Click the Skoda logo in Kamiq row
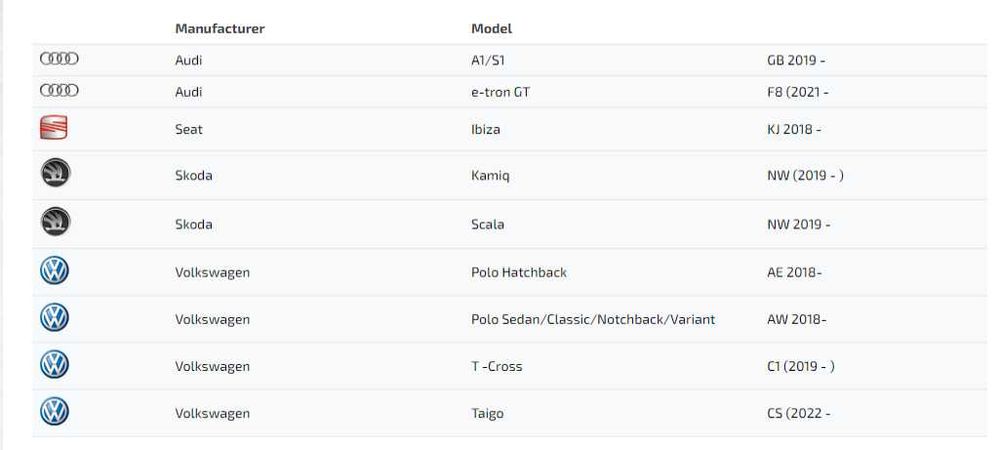Image resolution: width=1000 pixels, height=450 pixels. coord(54,175)
